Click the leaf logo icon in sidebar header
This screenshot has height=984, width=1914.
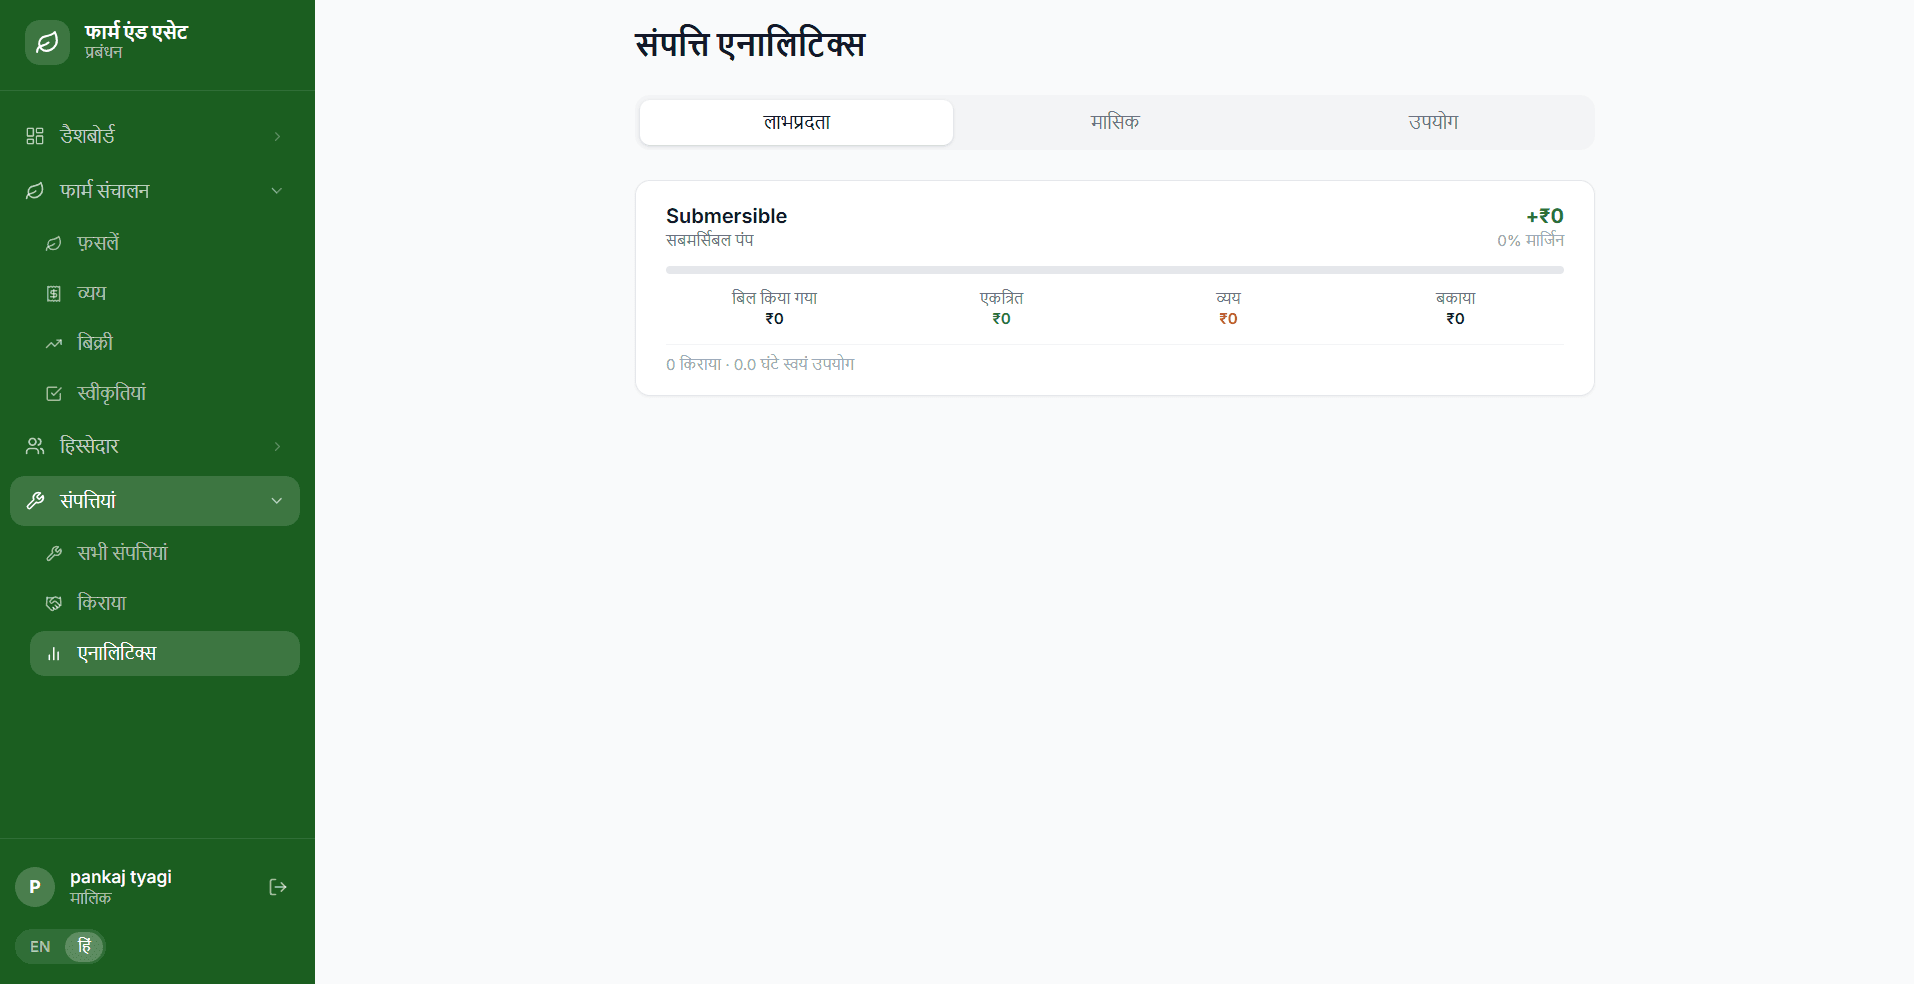47,42
